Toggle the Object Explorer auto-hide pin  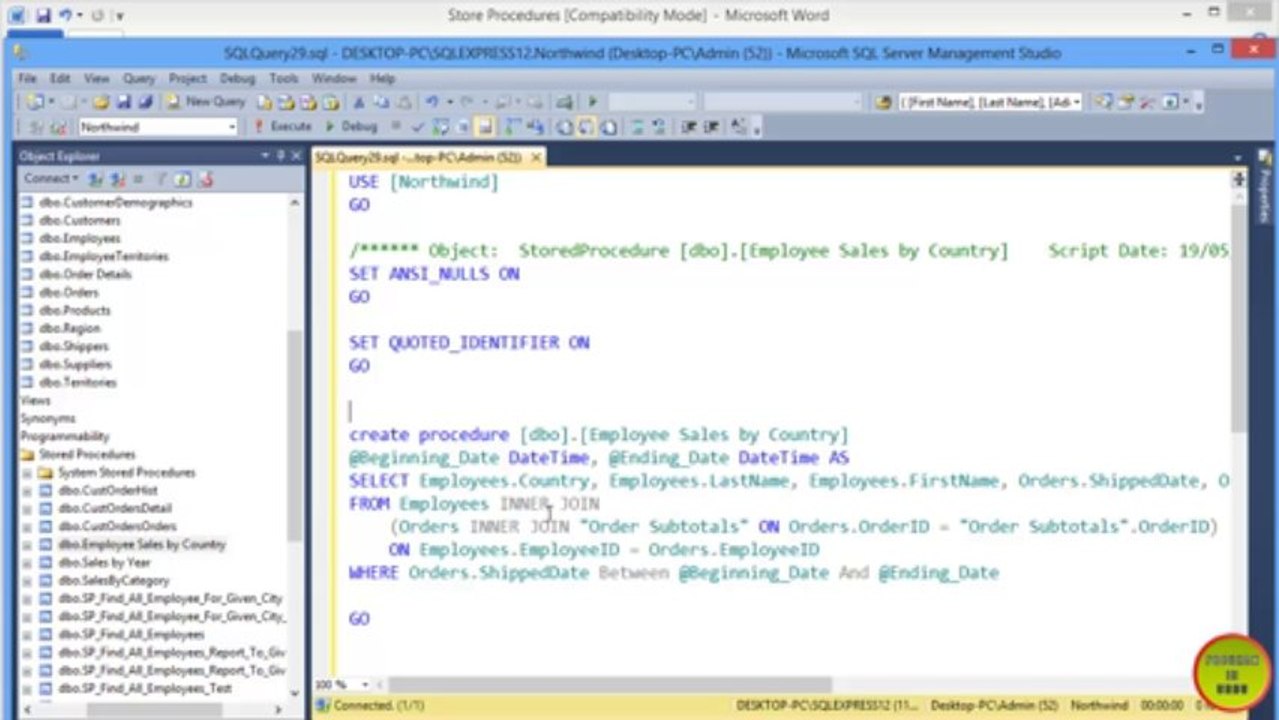(280, 156)
